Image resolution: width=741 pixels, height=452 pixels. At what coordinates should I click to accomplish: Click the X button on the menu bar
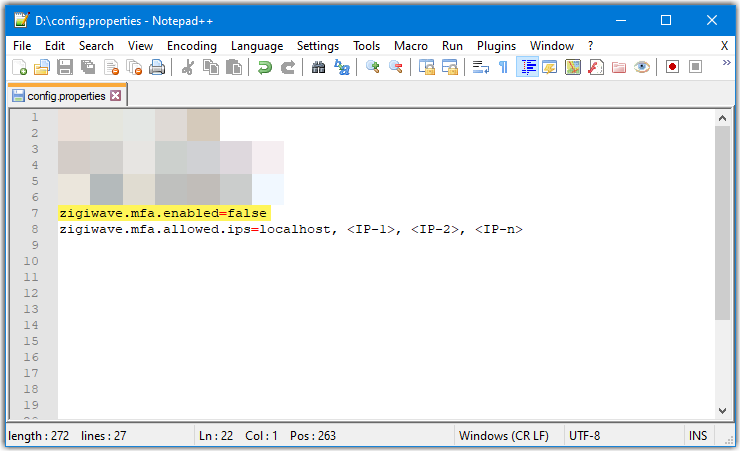click(x=724, y=46)
